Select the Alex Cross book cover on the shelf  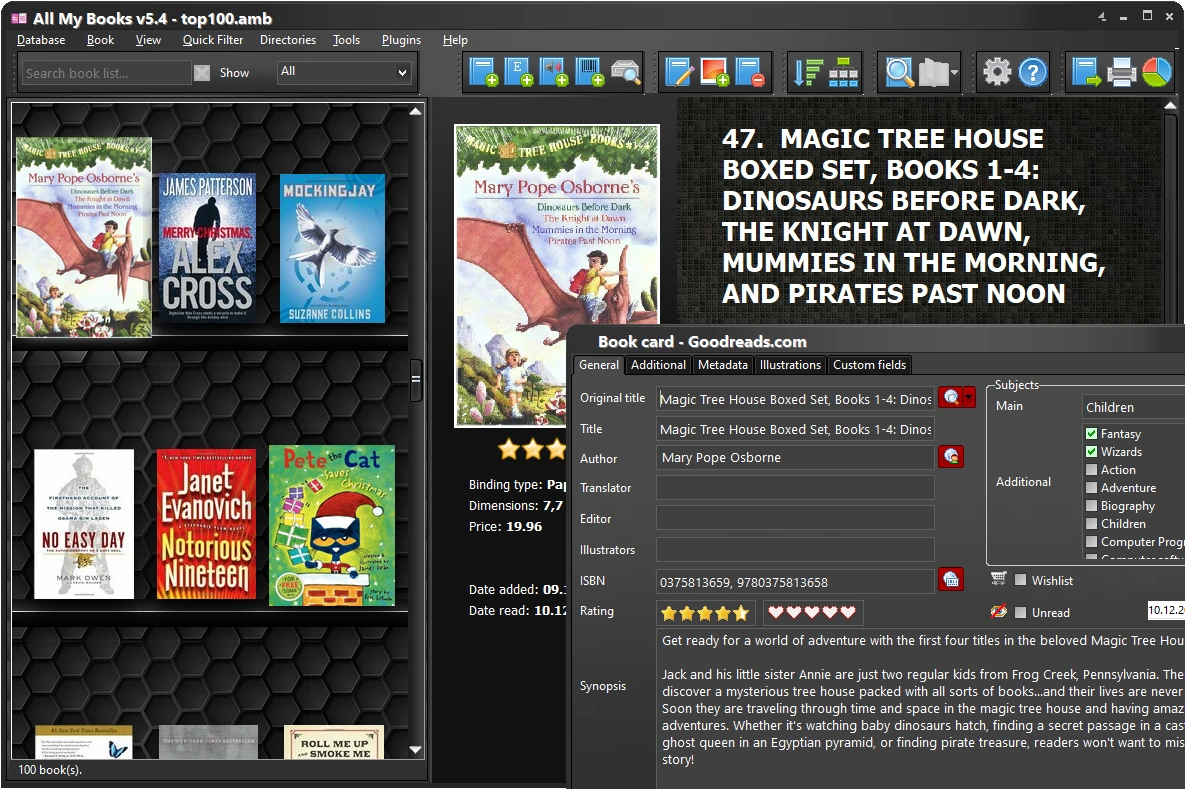(x=207, y=248)
